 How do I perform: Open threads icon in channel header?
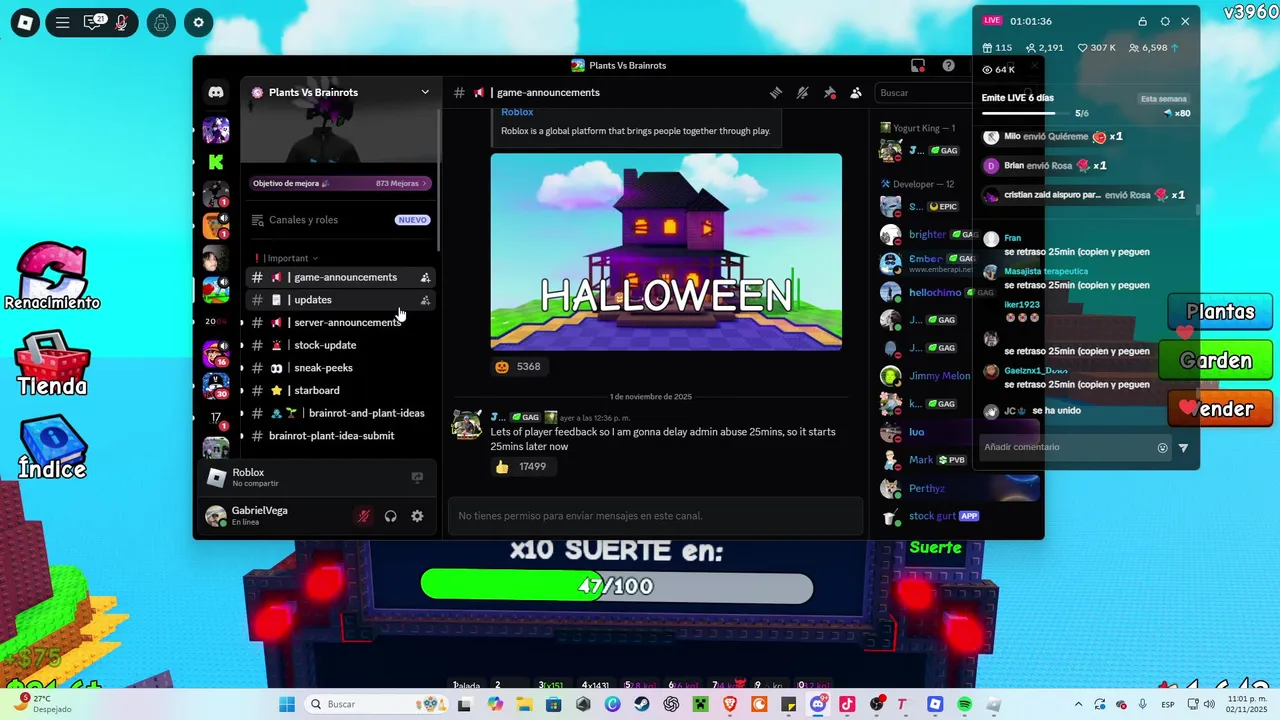click(775, 92)
